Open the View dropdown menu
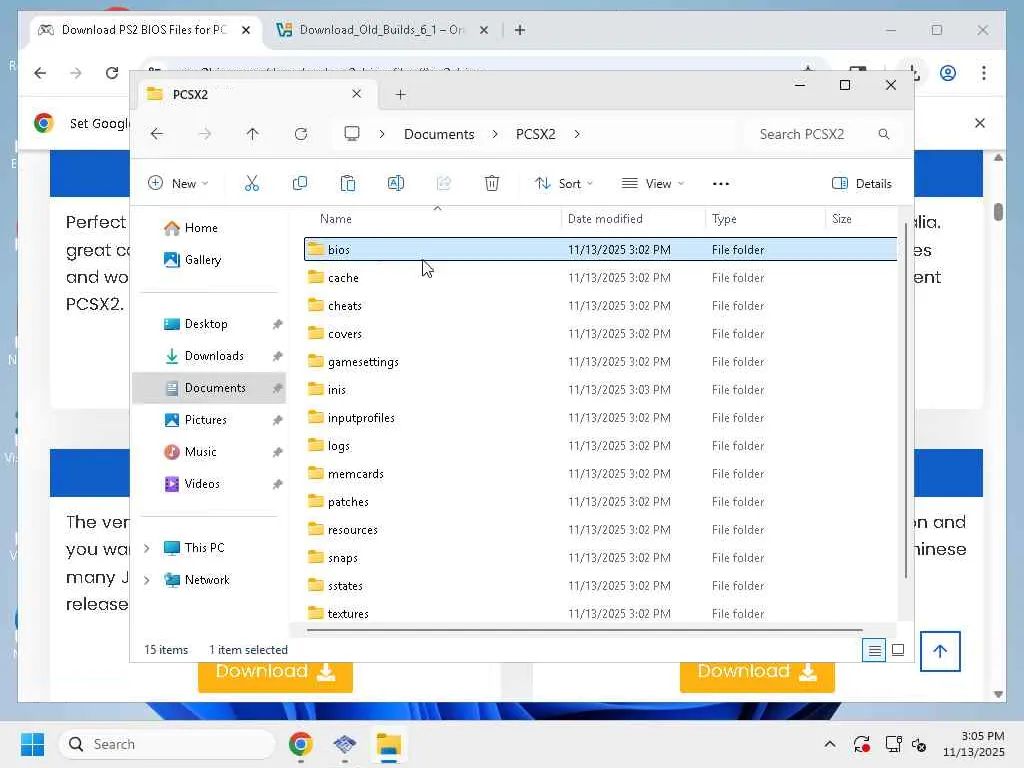The width and height of the screenshot is (1024, 768). pyautogui.click(x=652, y=184)
